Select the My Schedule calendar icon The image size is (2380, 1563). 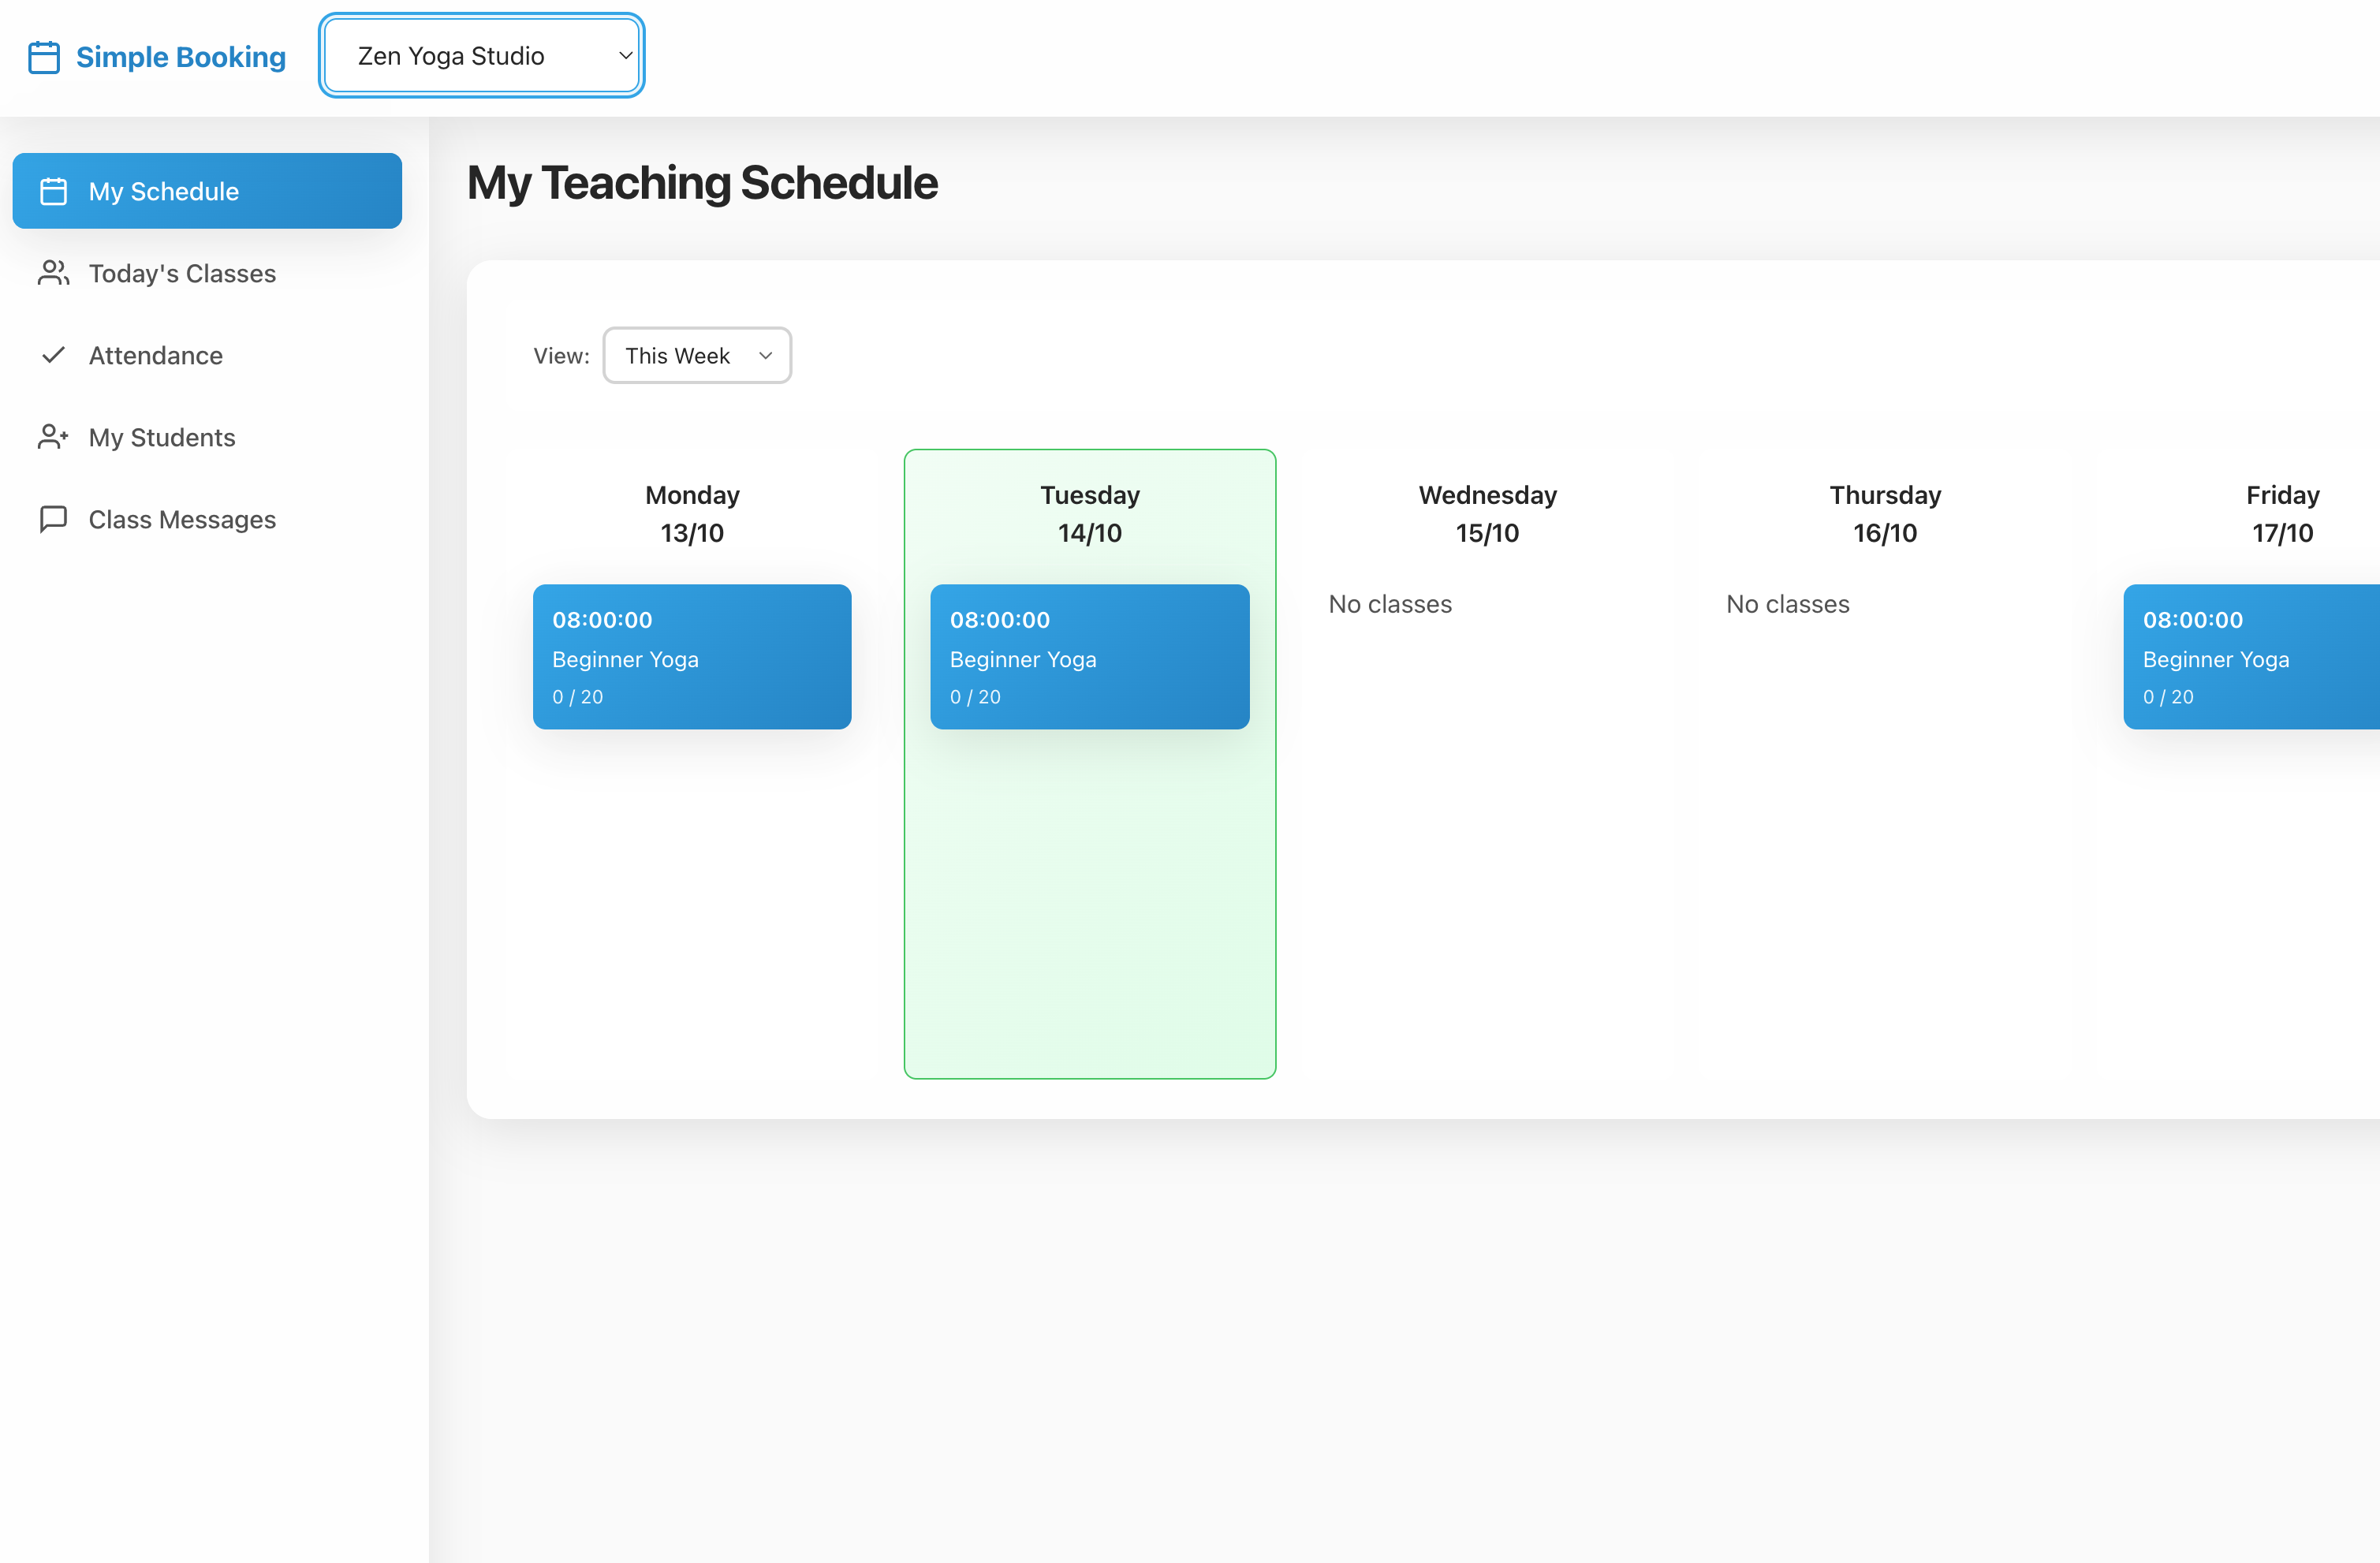pyautogui.click(x=53, y=191)
